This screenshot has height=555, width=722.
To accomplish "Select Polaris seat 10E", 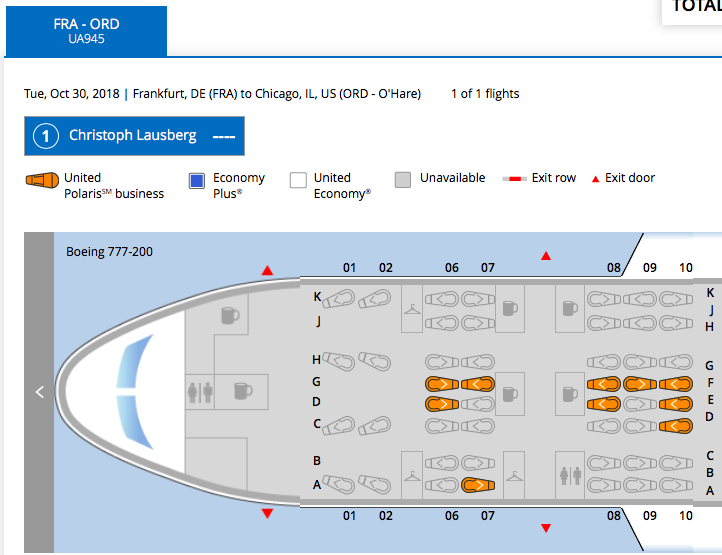I will pos(676,404).
